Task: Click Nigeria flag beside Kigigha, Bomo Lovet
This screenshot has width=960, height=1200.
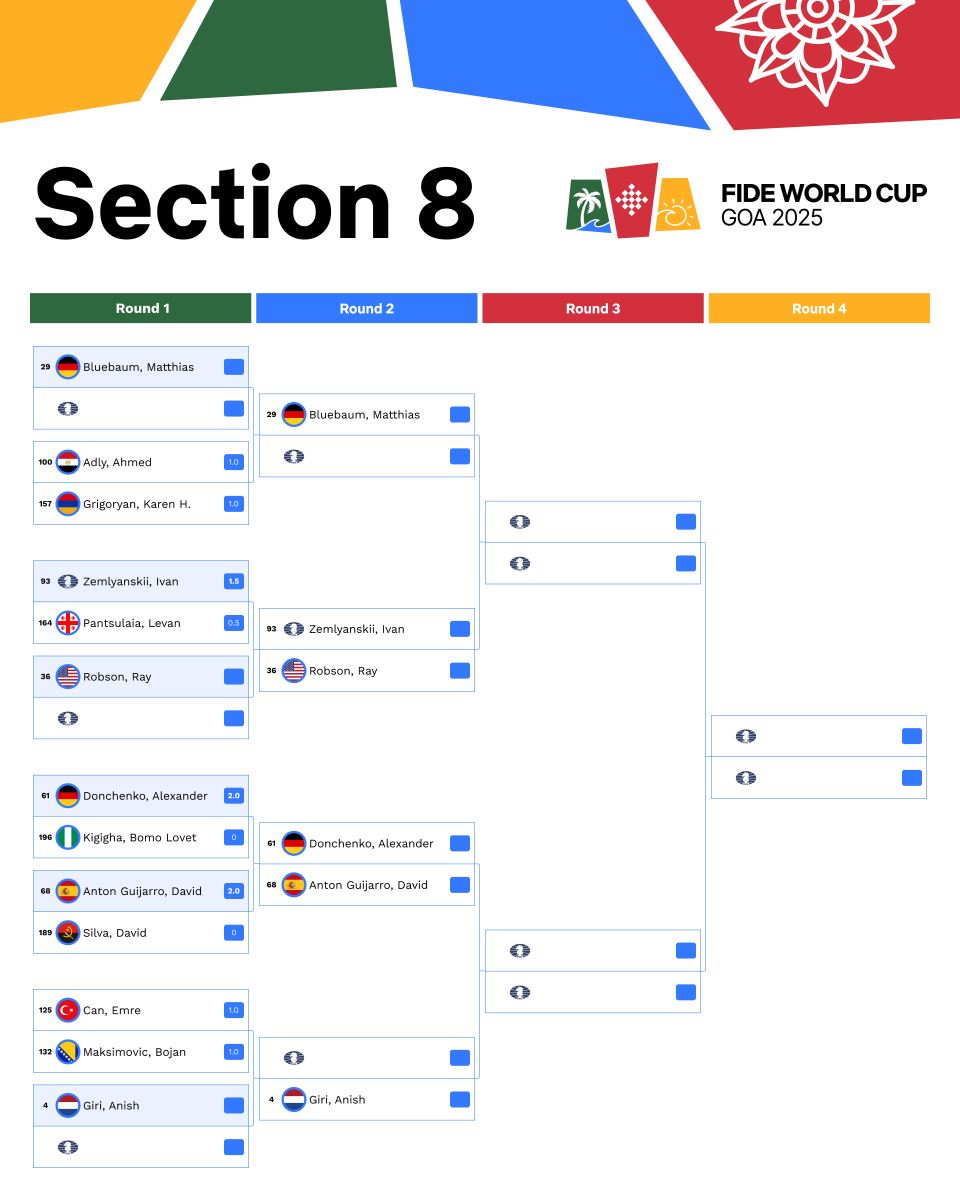Action: [68, 838]
